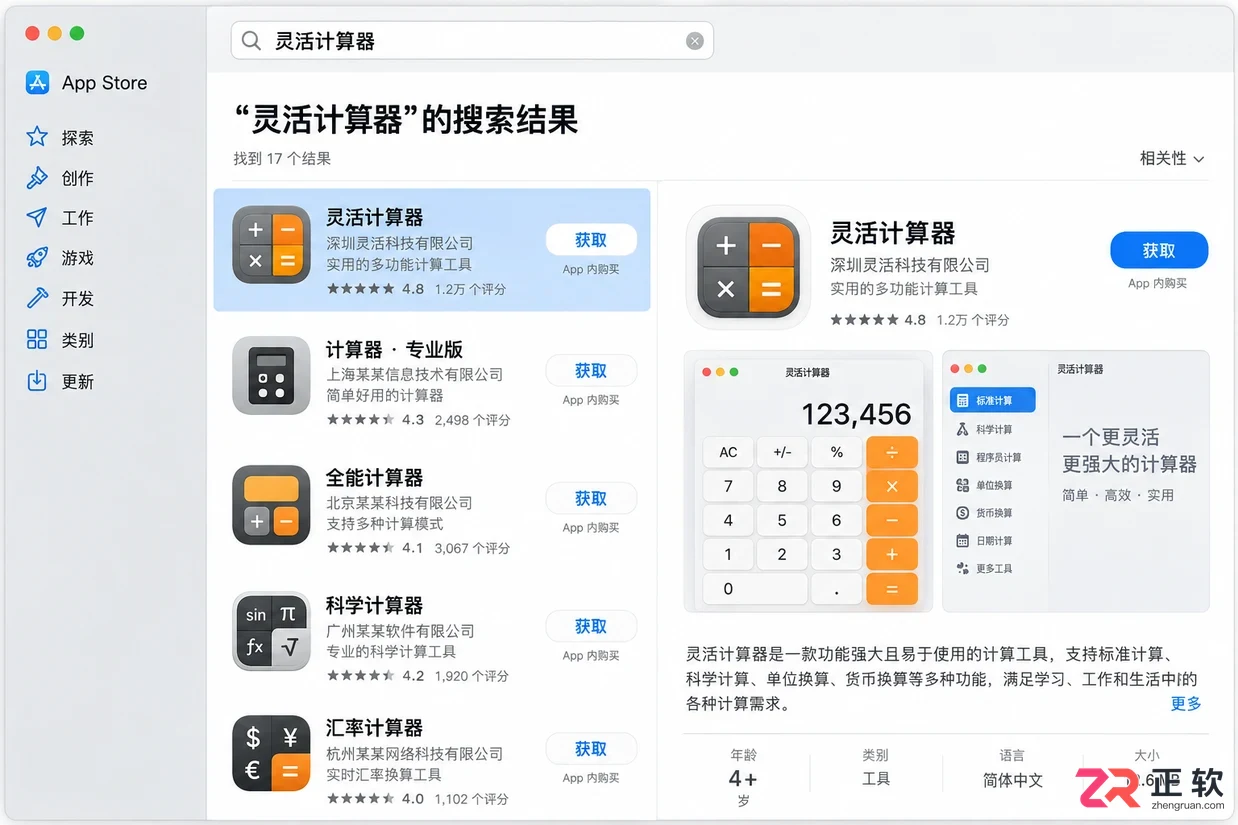Screen dimensions: 1238x825
Task: Click the 计算器·专业版 title text
Action: [394, 349]
